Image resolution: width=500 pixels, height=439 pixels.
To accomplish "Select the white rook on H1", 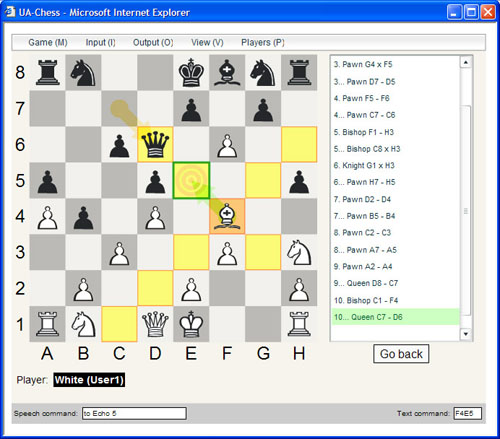I will pyautogui.click(x=299, y=324).
